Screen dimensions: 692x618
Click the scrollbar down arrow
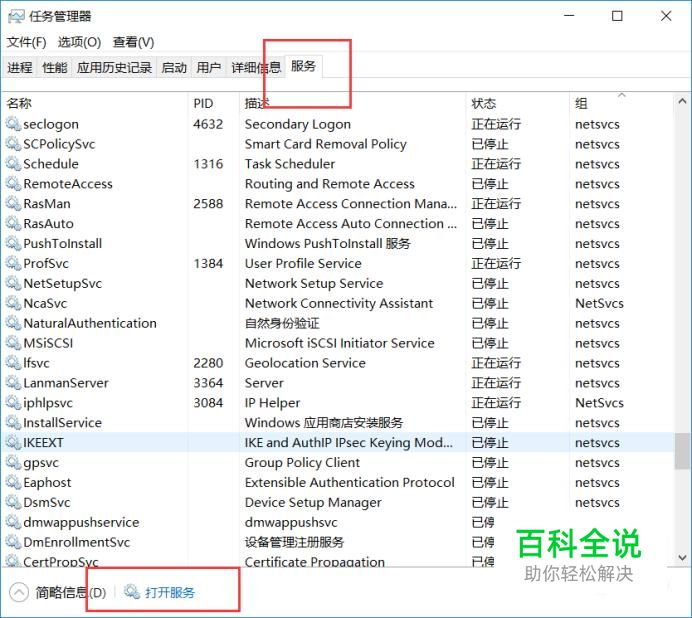682,558
